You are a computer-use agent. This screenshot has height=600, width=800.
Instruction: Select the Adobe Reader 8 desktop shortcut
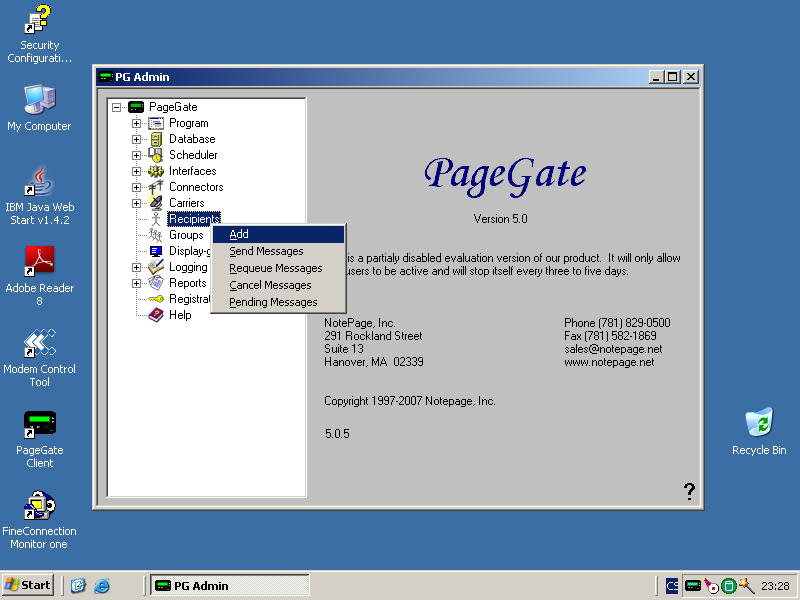click(39, 276)
